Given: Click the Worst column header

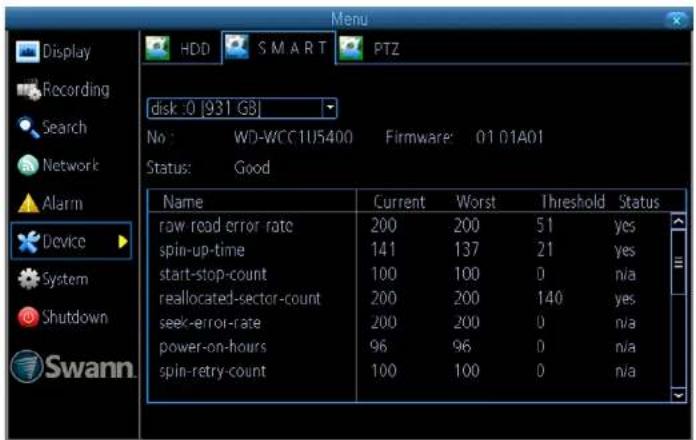Looking at the screenshot, I should click(x=476, y=202).
